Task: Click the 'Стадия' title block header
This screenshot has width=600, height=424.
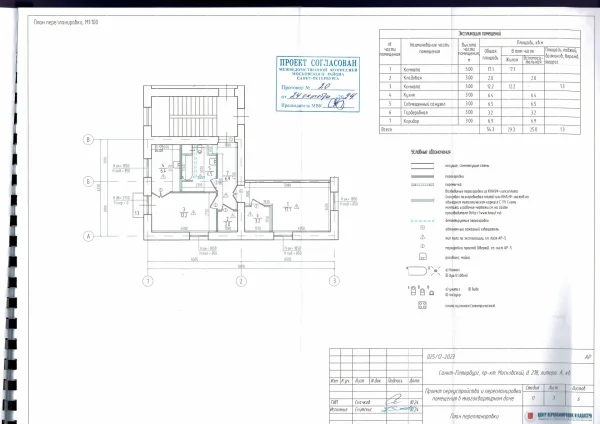Action: pyautogui.click(x=532, y=388)
